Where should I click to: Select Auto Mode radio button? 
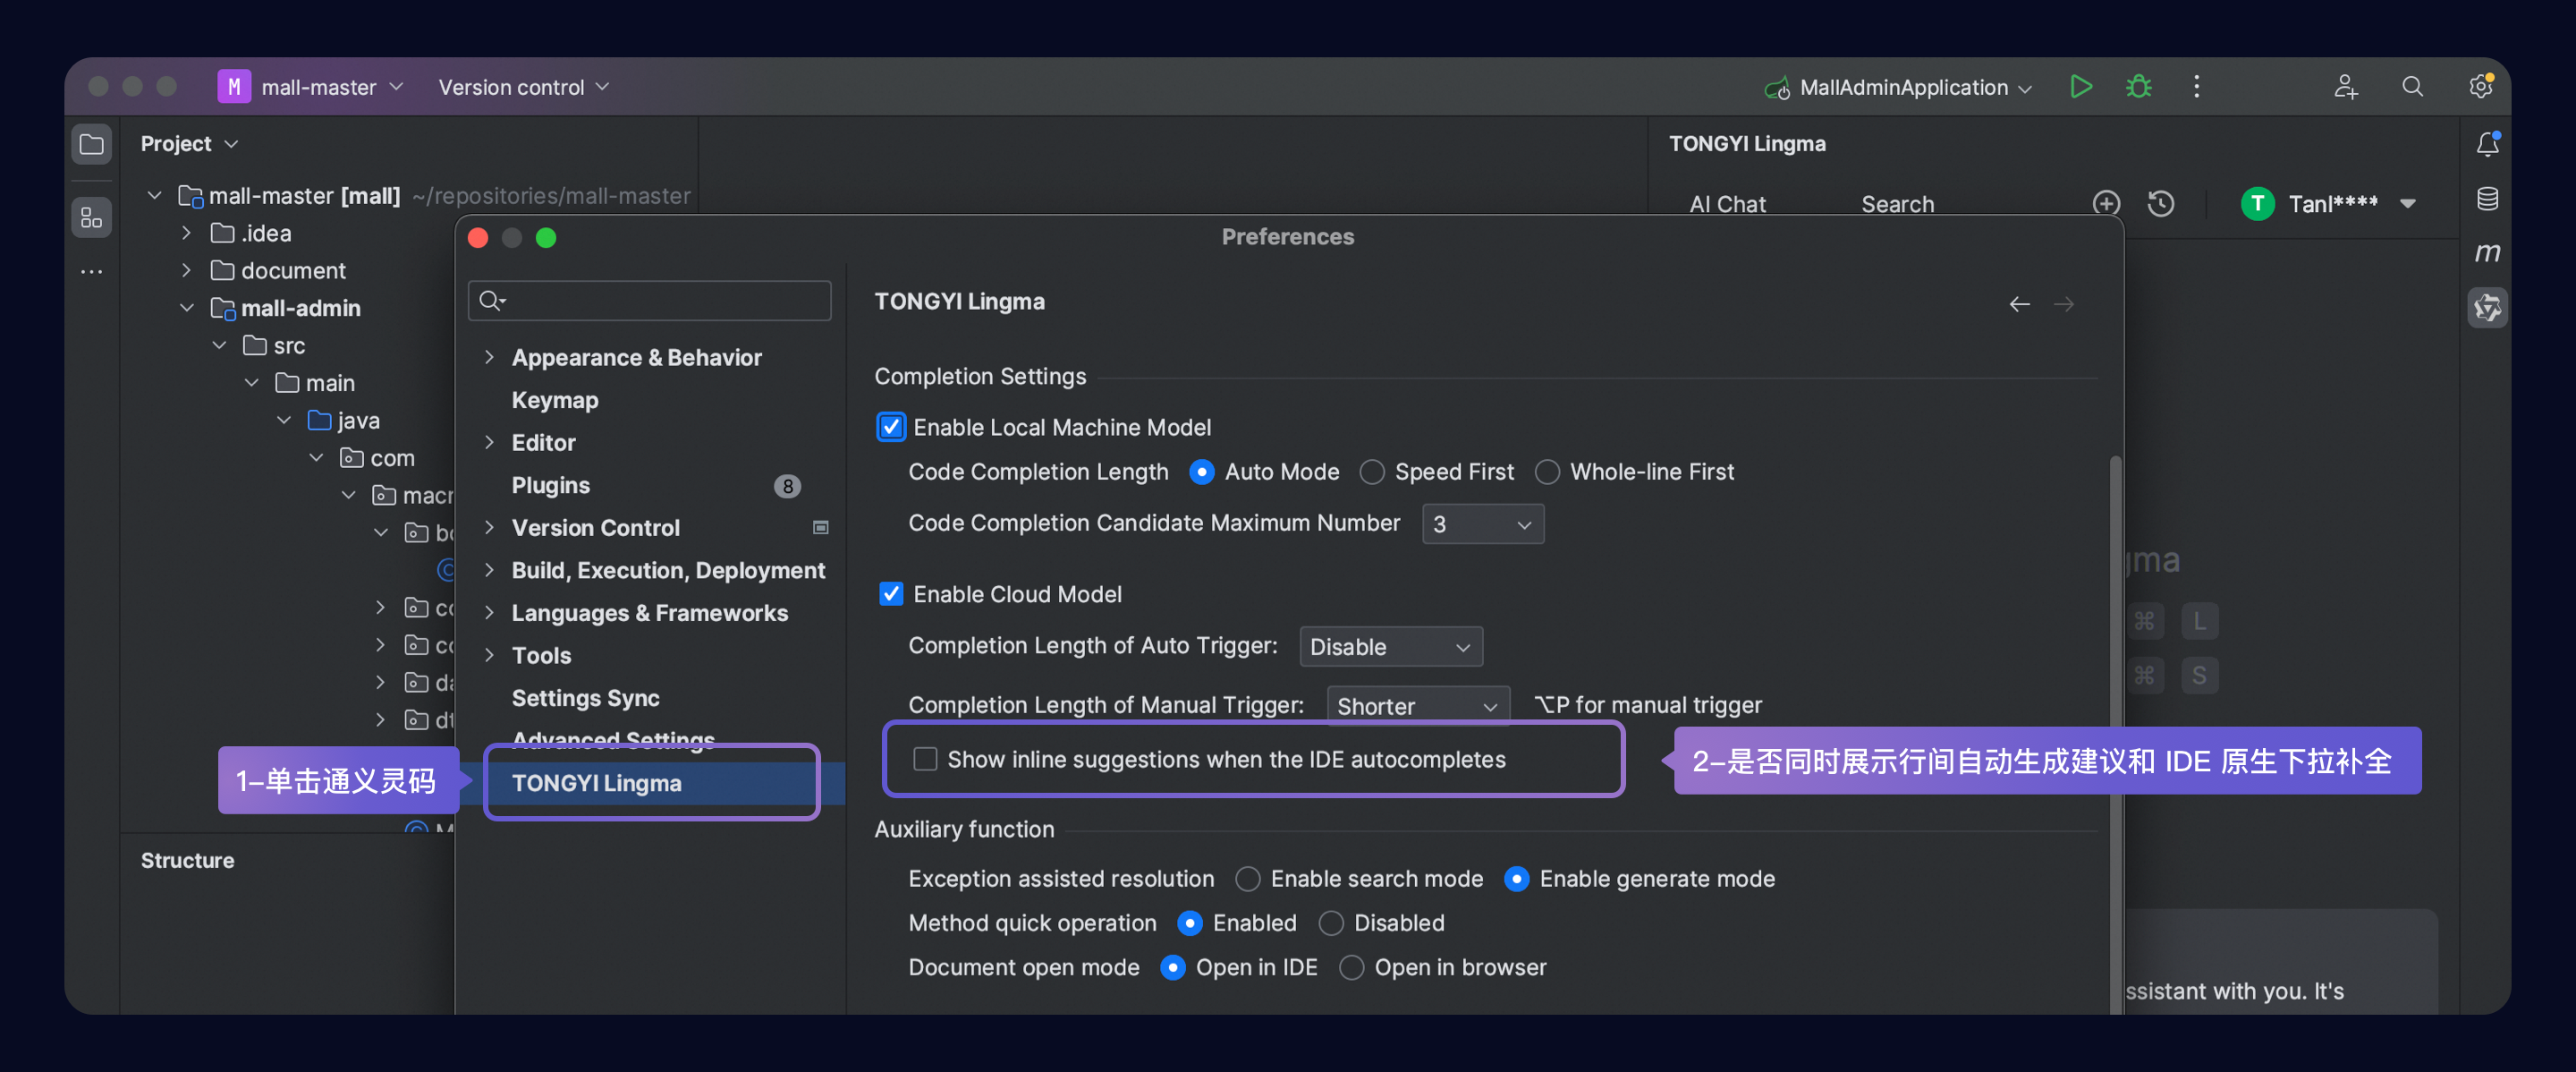[x=1201, y=472]
